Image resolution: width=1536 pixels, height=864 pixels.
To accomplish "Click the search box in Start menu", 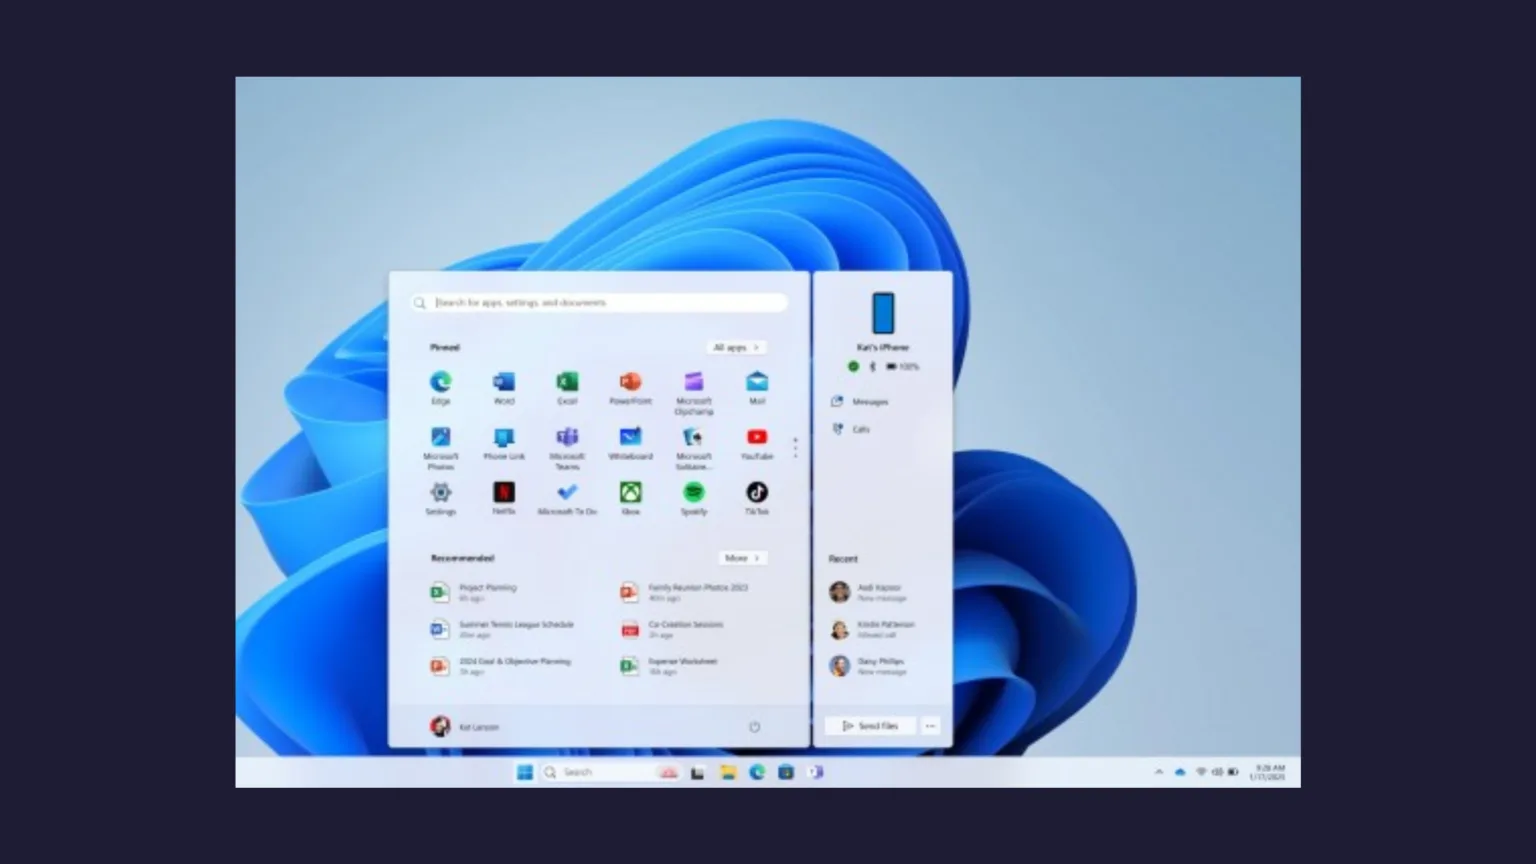I will pos(598,302).
